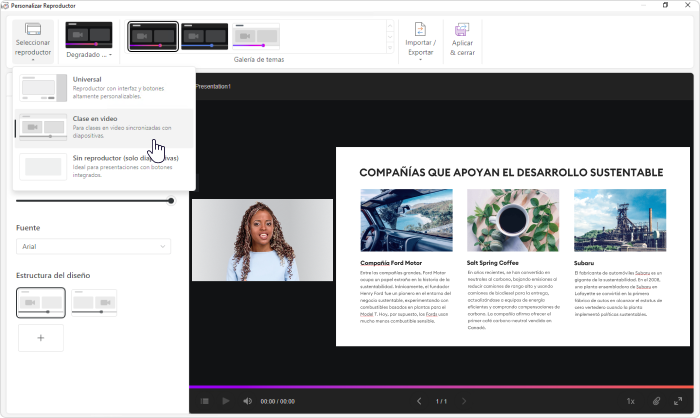
Task: Open attachments paperclip icon
Action: click(656, 401)
